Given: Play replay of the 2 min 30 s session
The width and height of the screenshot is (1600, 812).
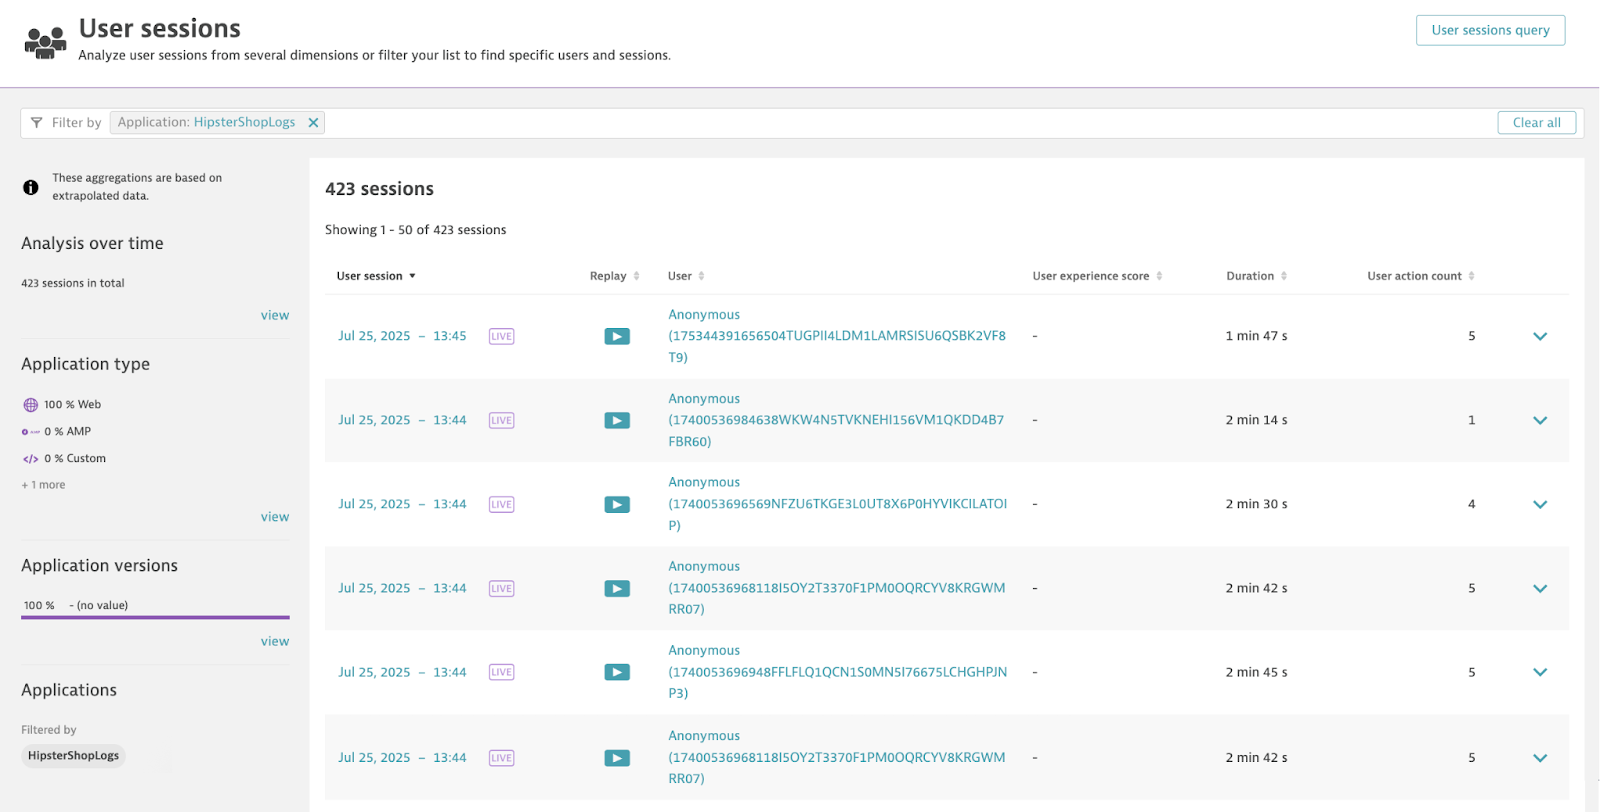Looking at the screenshot, I should click(x=617, y=505).
